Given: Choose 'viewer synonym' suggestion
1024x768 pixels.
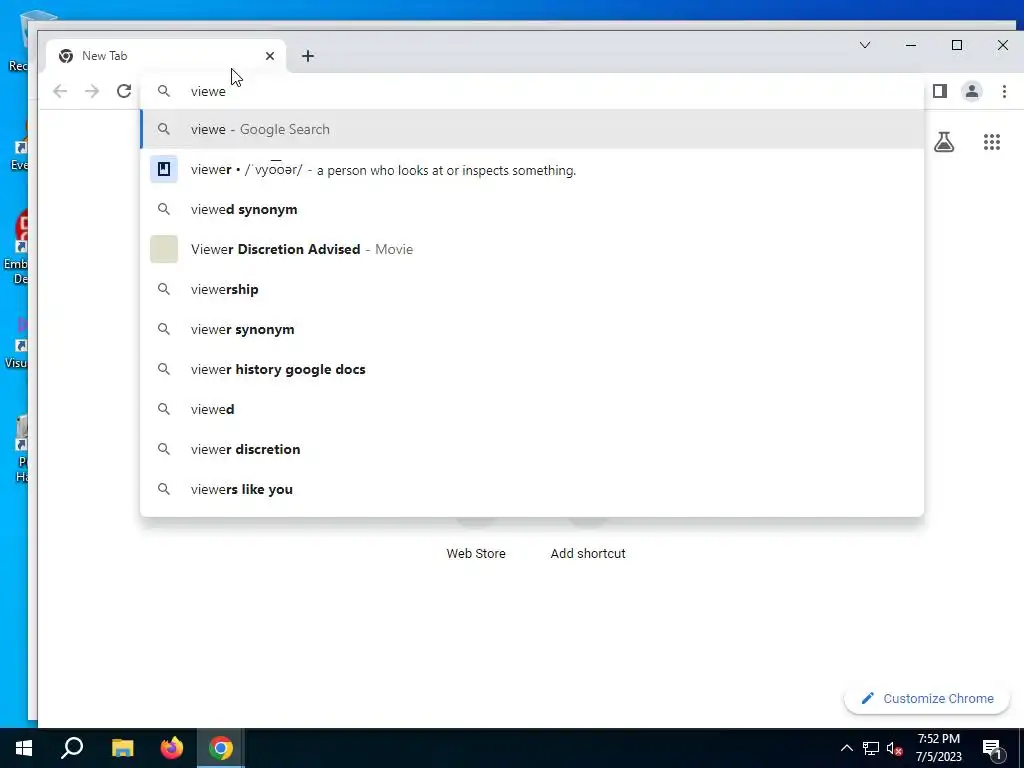Looking at the screenshot, I should tap(532, 329).
